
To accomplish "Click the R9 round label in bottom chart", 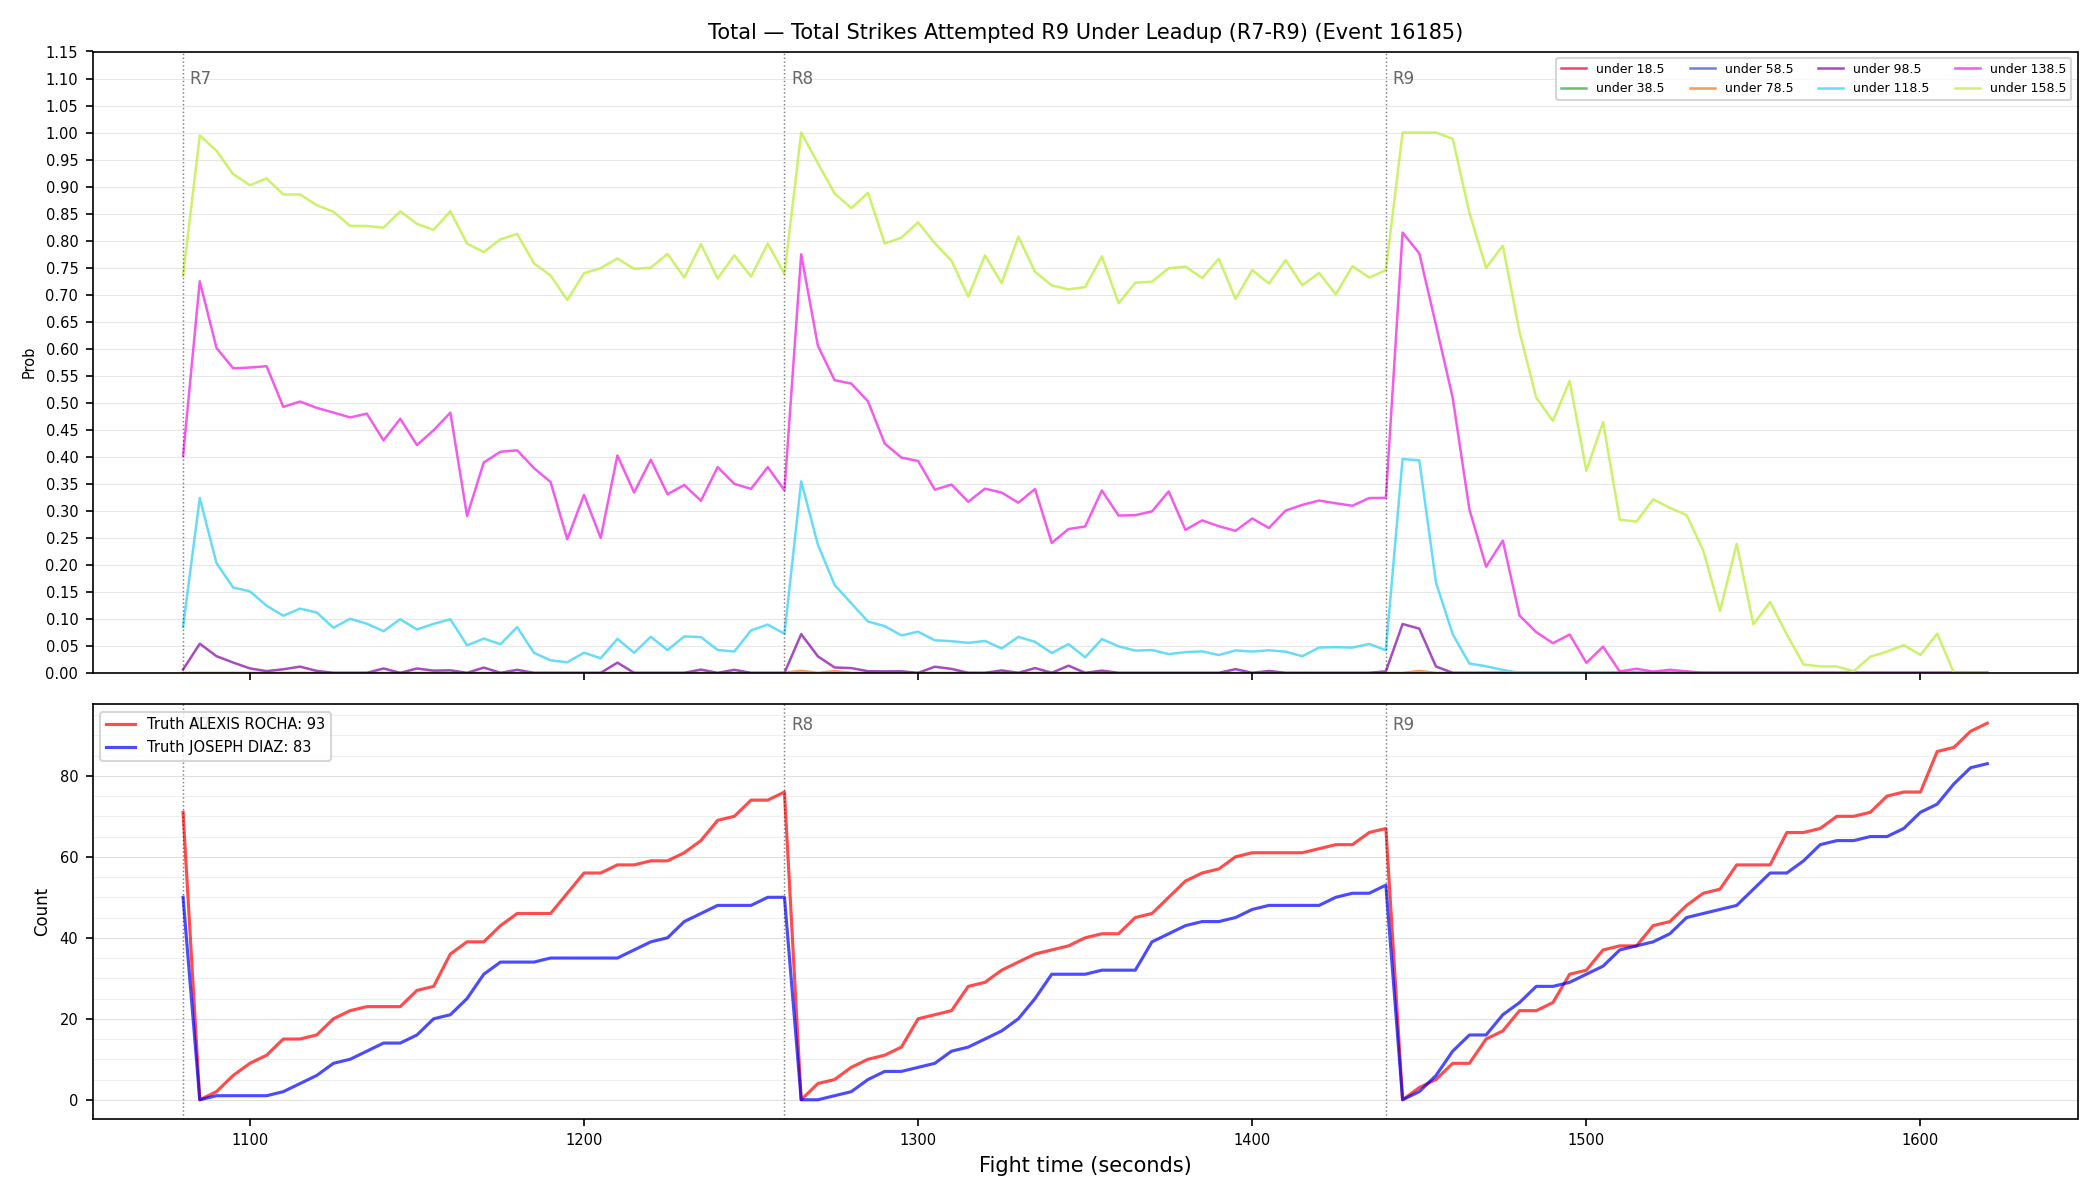I will [1403, 724].
